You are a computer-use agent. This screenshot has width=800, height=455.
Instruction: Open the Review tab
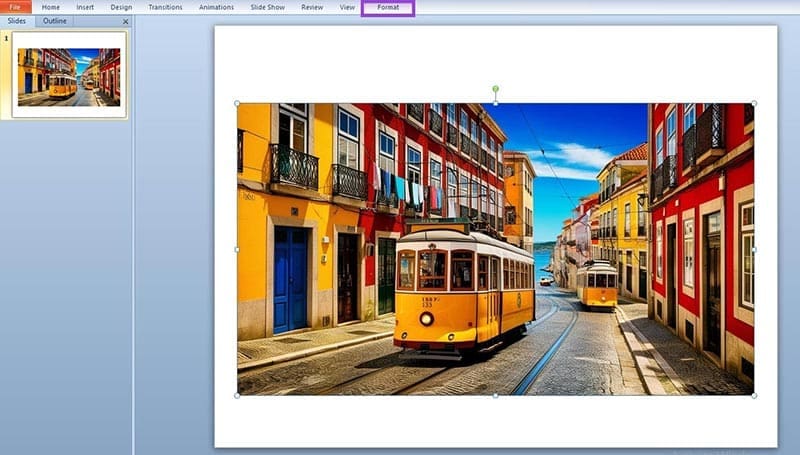pyautogui.click(x=312, y=7)
